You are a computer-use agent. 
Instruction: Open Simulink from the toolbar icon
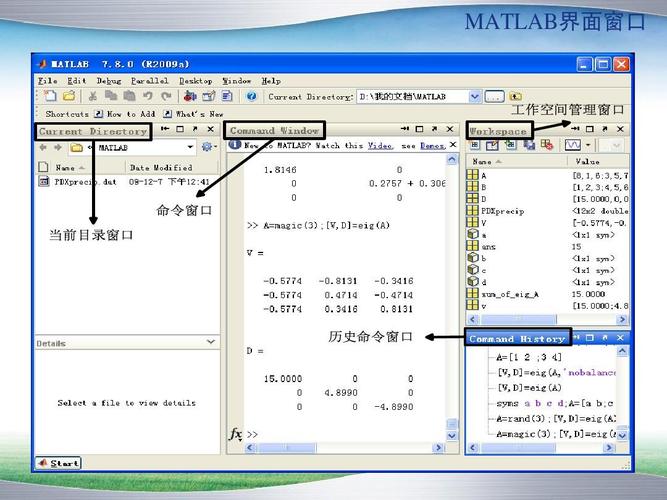pyautogui.click(x=190, y=97)
